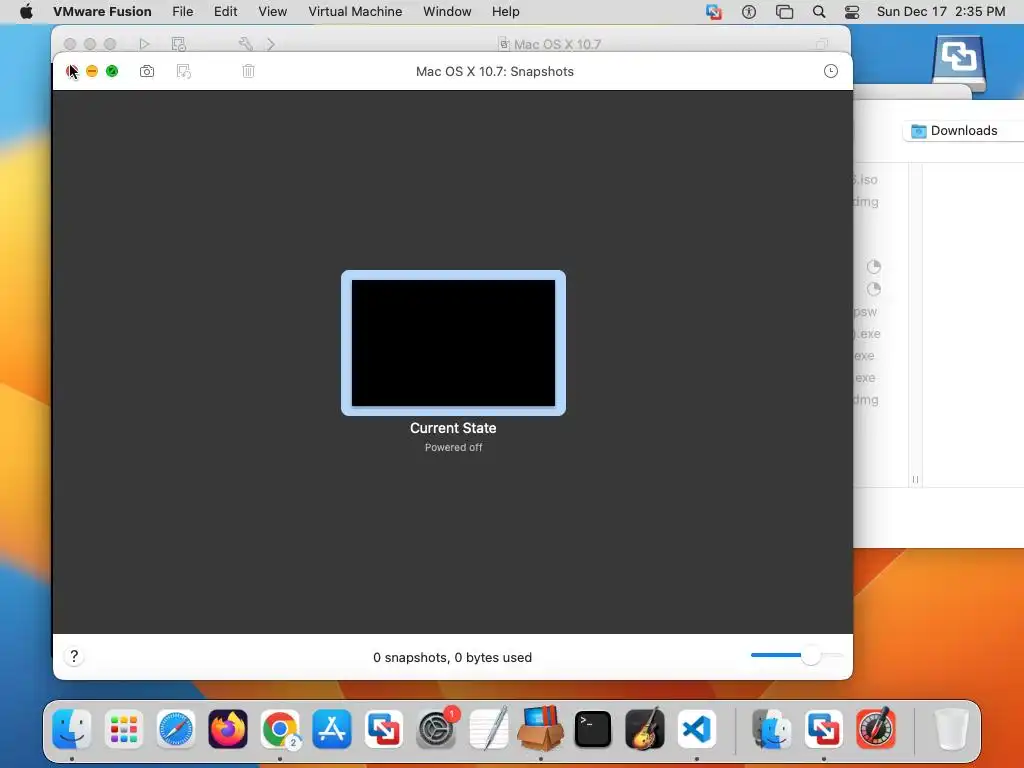
Task: Open the box app icon in Dock
Action: 541,729
